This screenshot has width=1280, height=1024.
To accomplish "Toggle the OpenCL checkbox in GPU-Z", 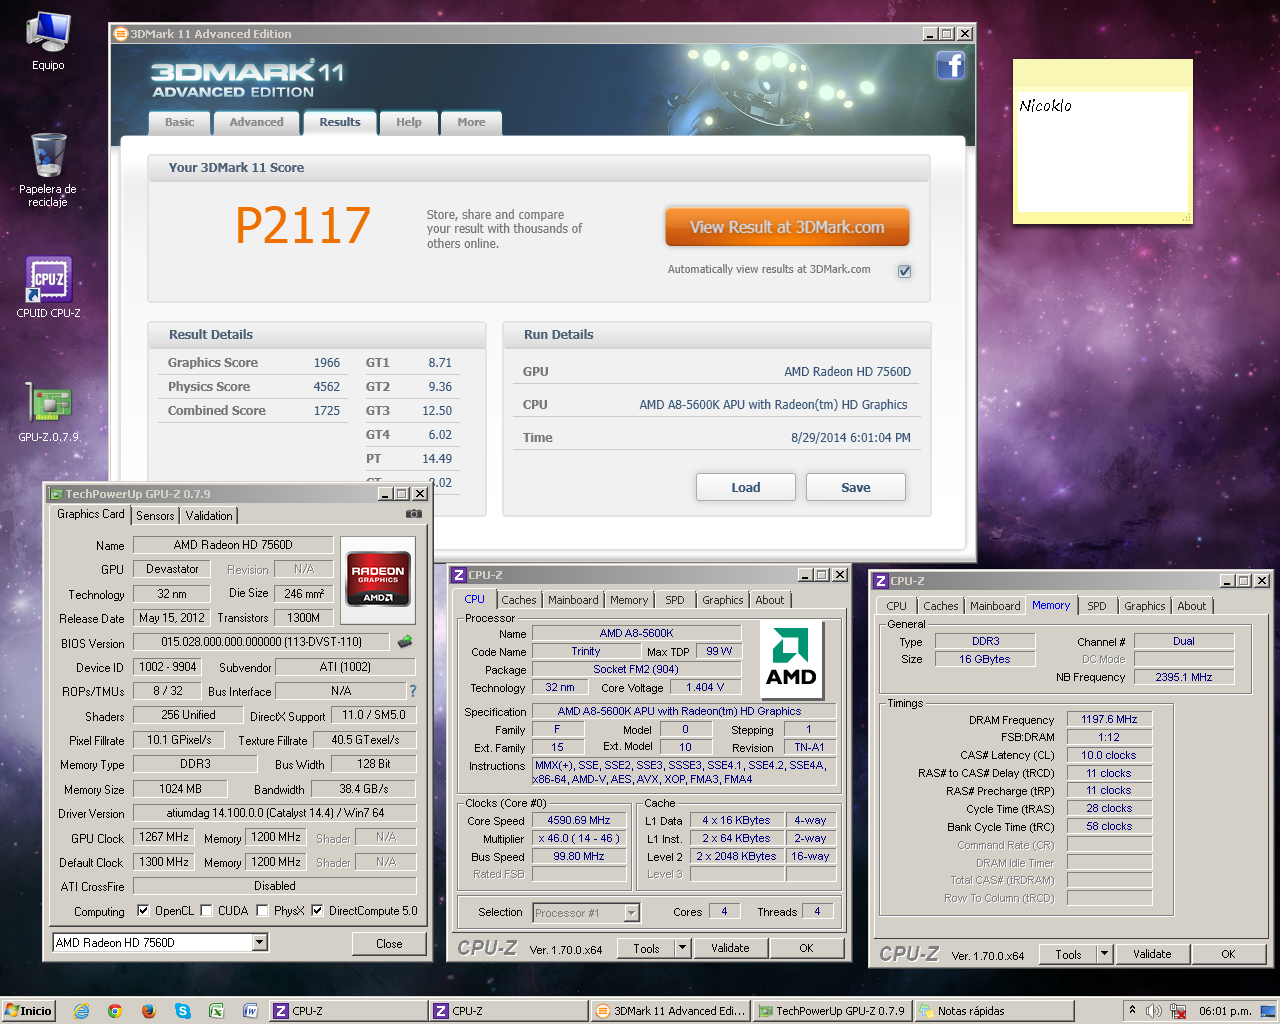I will [143, 911].
